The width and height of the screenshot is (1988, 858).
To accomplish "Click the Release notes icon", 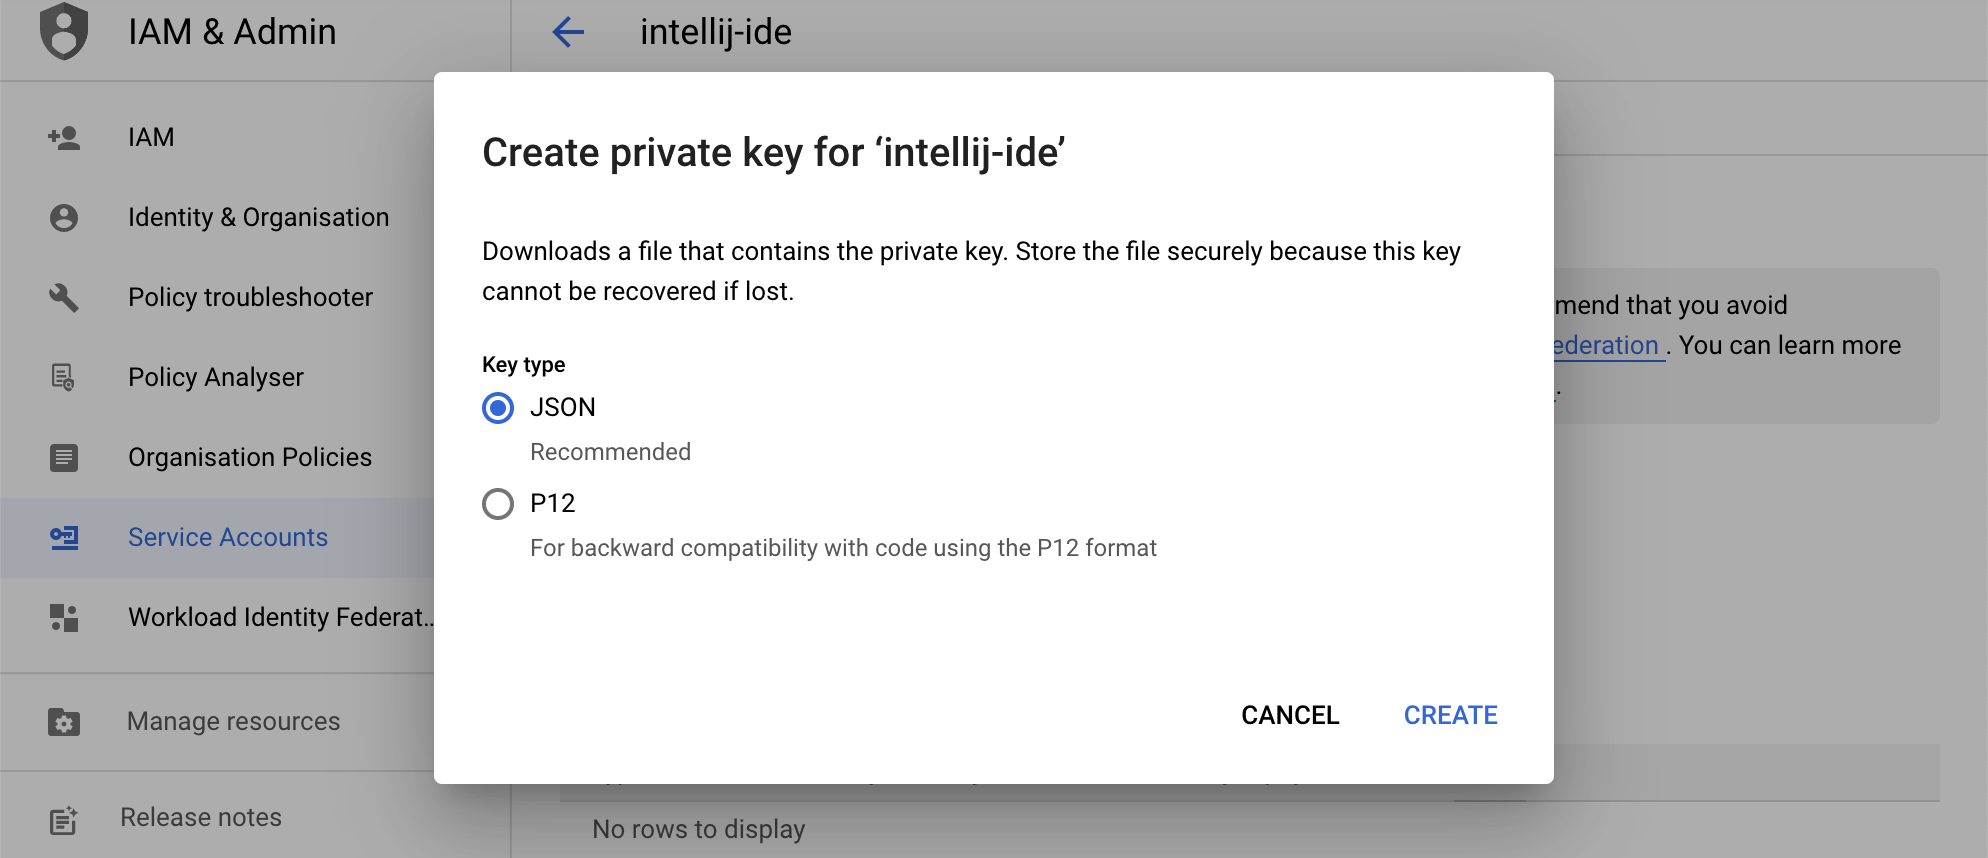I will tap(64, 820).
